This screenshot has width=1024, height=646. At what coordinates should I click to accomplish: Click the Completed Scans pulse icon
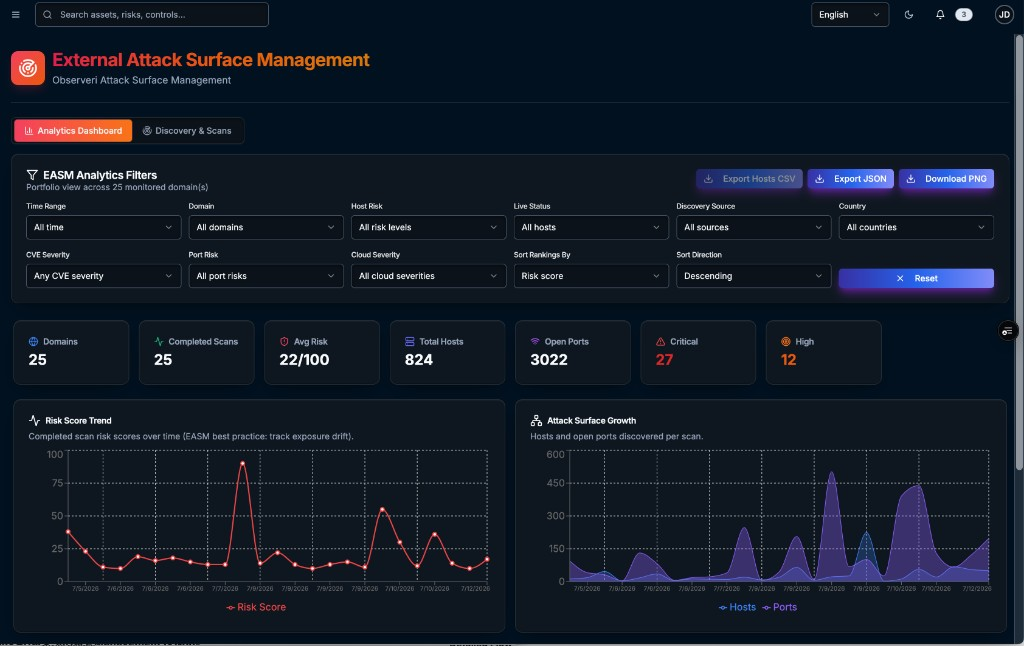(159, 342)
